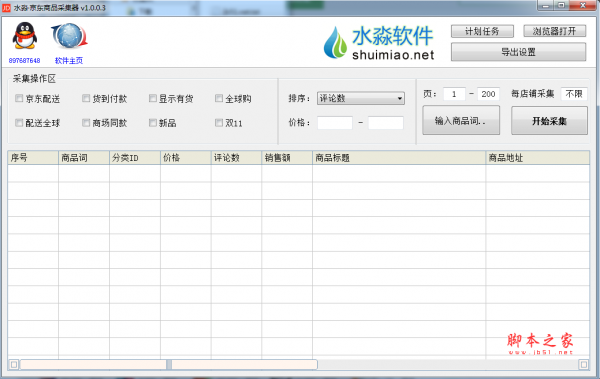Screen dimensions: 600x379
Task: Click the 浏览器打开 button
Action: click(x=554, y=31)
